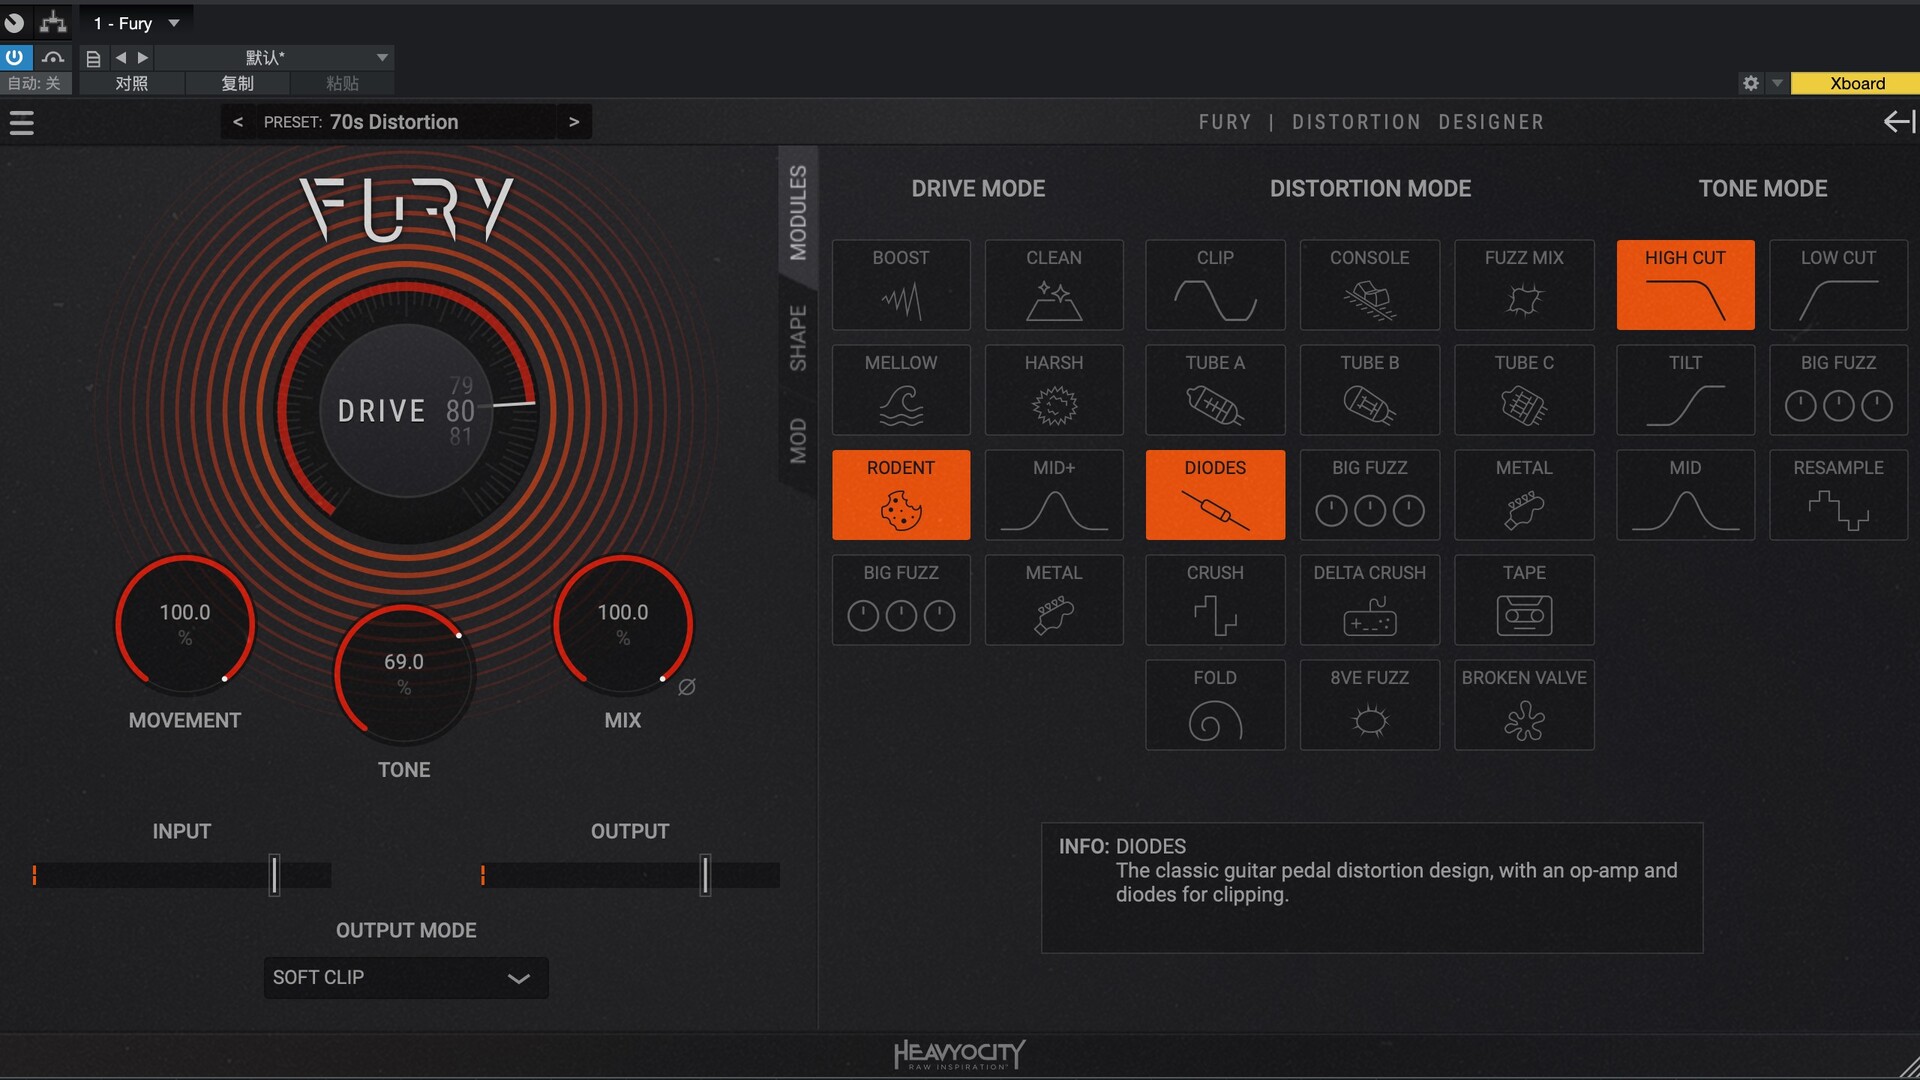Select the HARSH drive mode
Image resolution: width=1920 pixels, height=1080 pixels.
click(1054, 390)
